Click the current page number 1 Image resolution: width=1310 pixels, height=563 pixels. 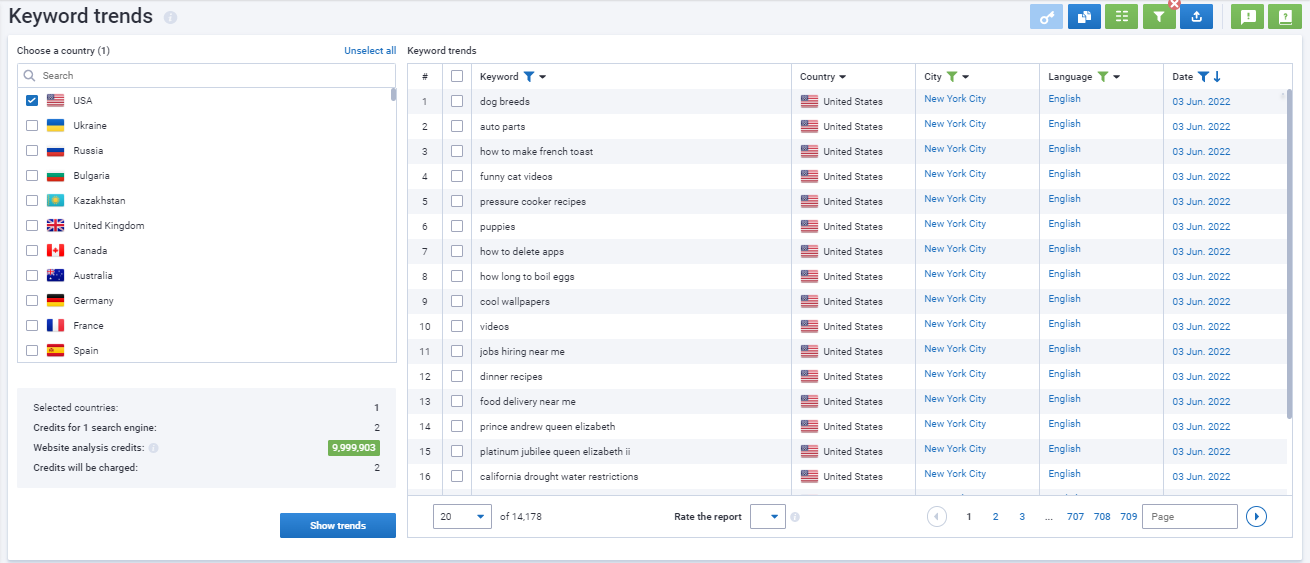[x=968, y=517]
